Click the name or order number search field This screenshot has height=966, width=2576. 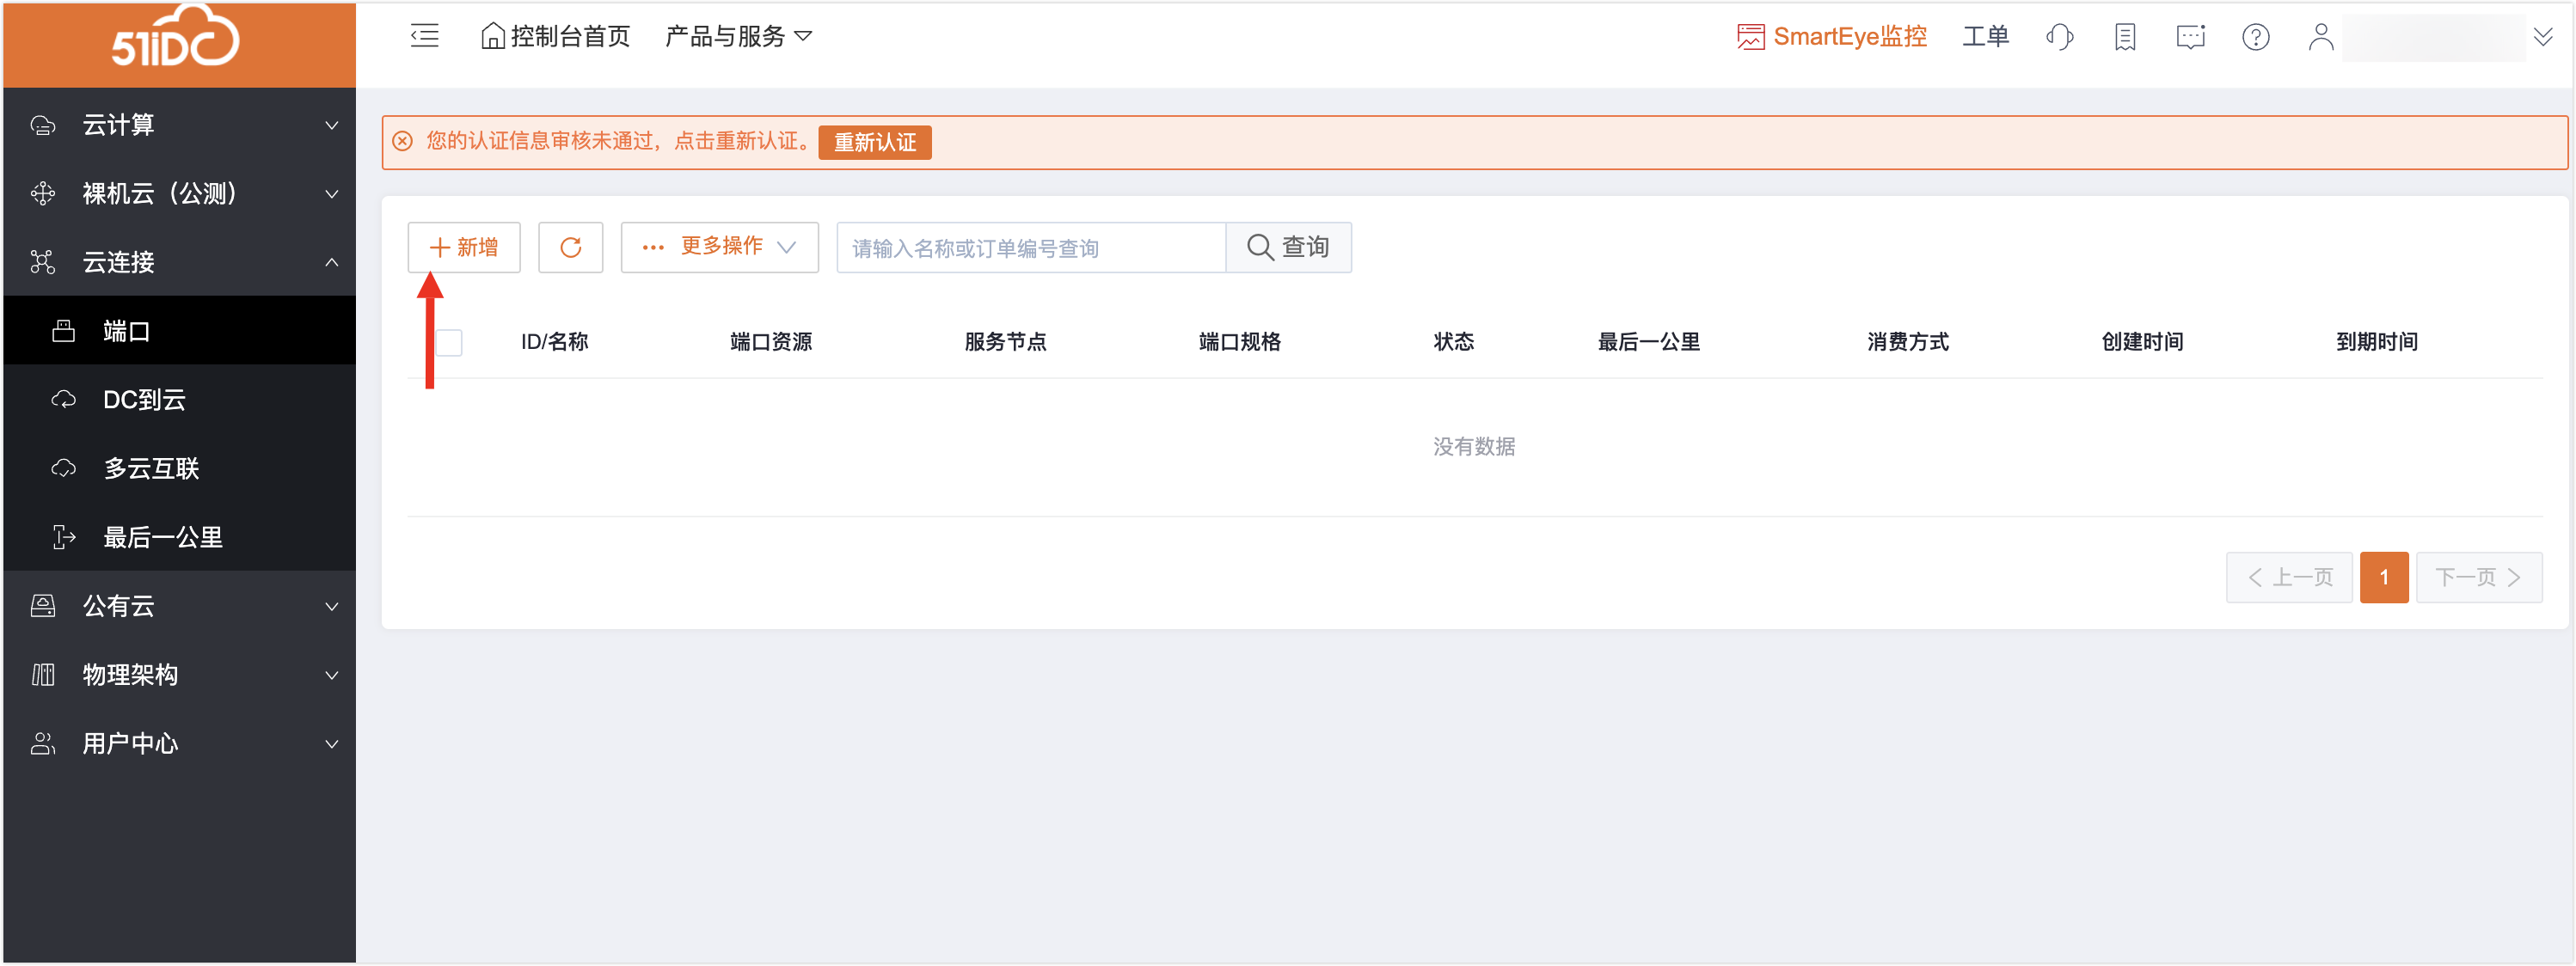[1030, 248]
